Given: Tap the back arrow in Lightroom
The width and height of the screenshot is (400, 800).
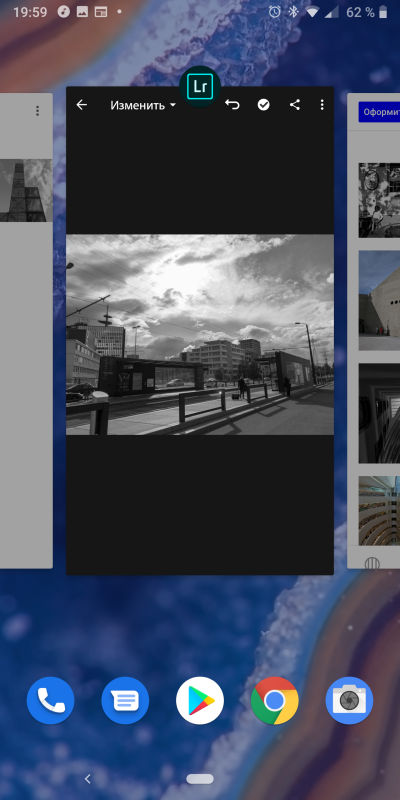Looking at the screenshot, I should [82, 105].
